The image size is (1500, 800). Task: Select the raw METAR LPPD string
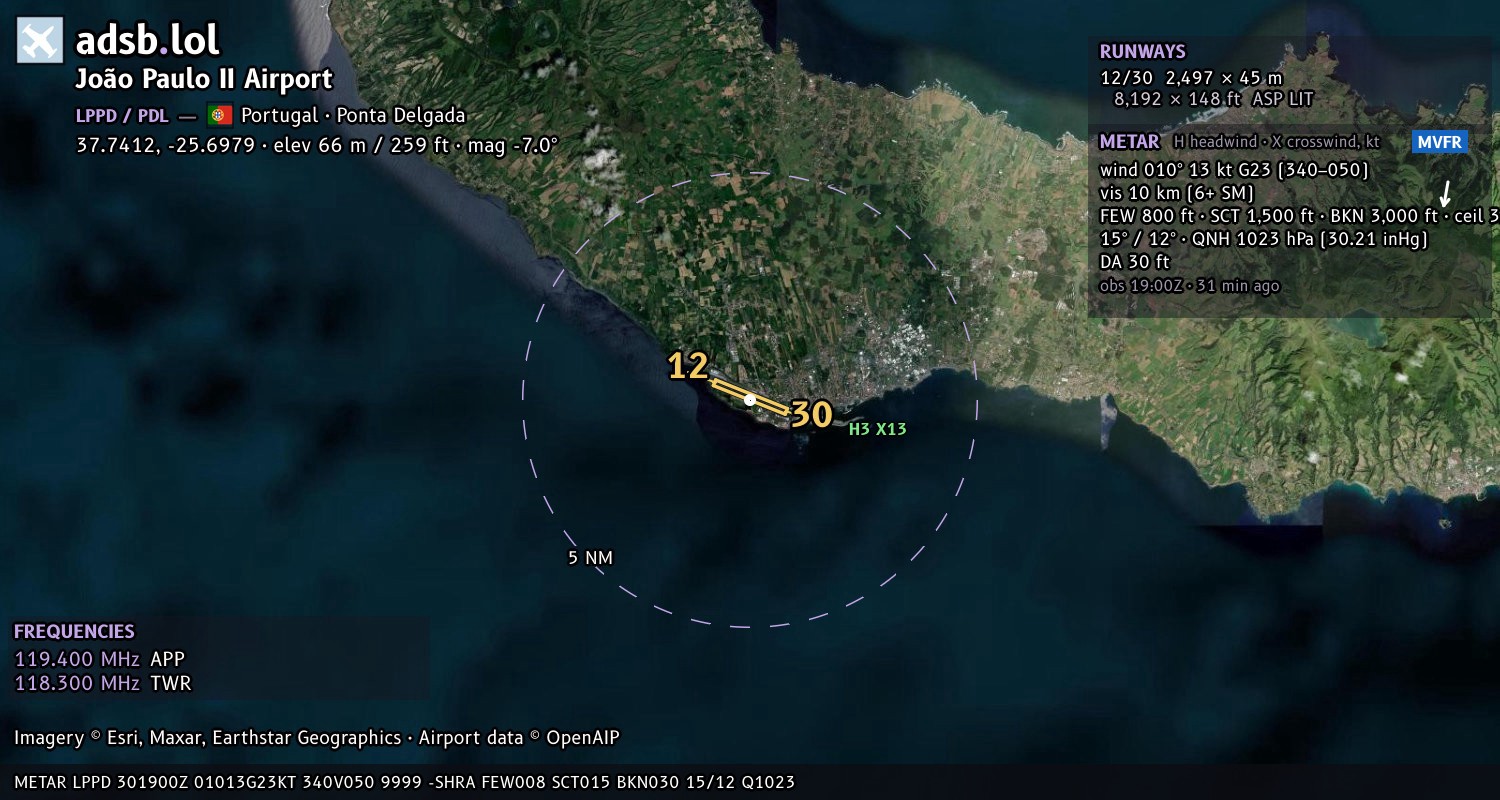[x=405, y=782]
